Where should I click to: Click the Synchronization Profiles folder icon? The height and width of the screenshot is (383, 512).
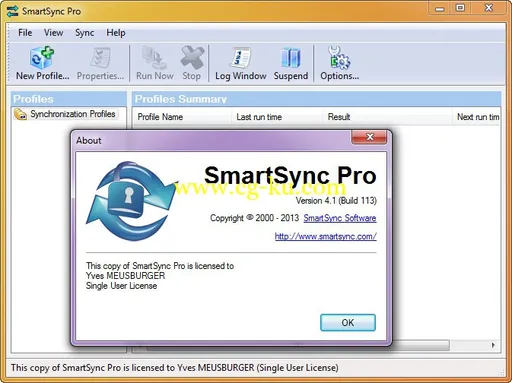20,114
